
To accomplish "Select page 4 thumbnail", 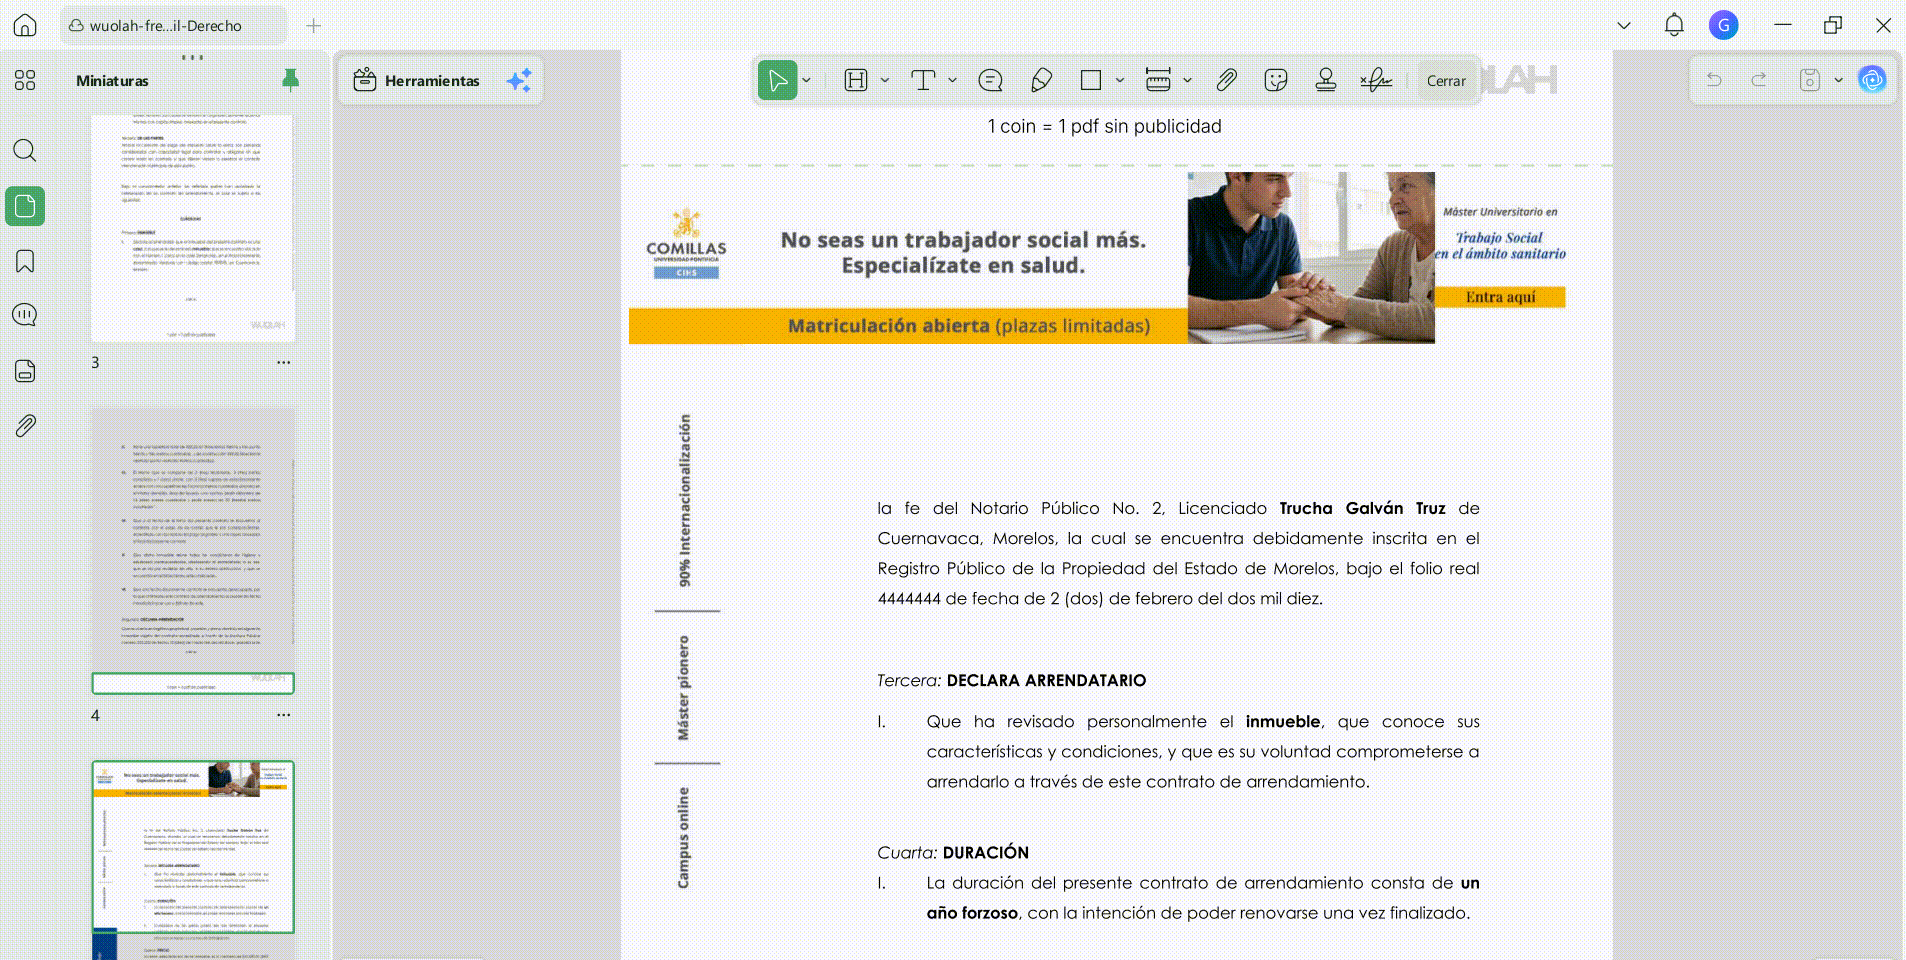I will (x=193, y=551).
